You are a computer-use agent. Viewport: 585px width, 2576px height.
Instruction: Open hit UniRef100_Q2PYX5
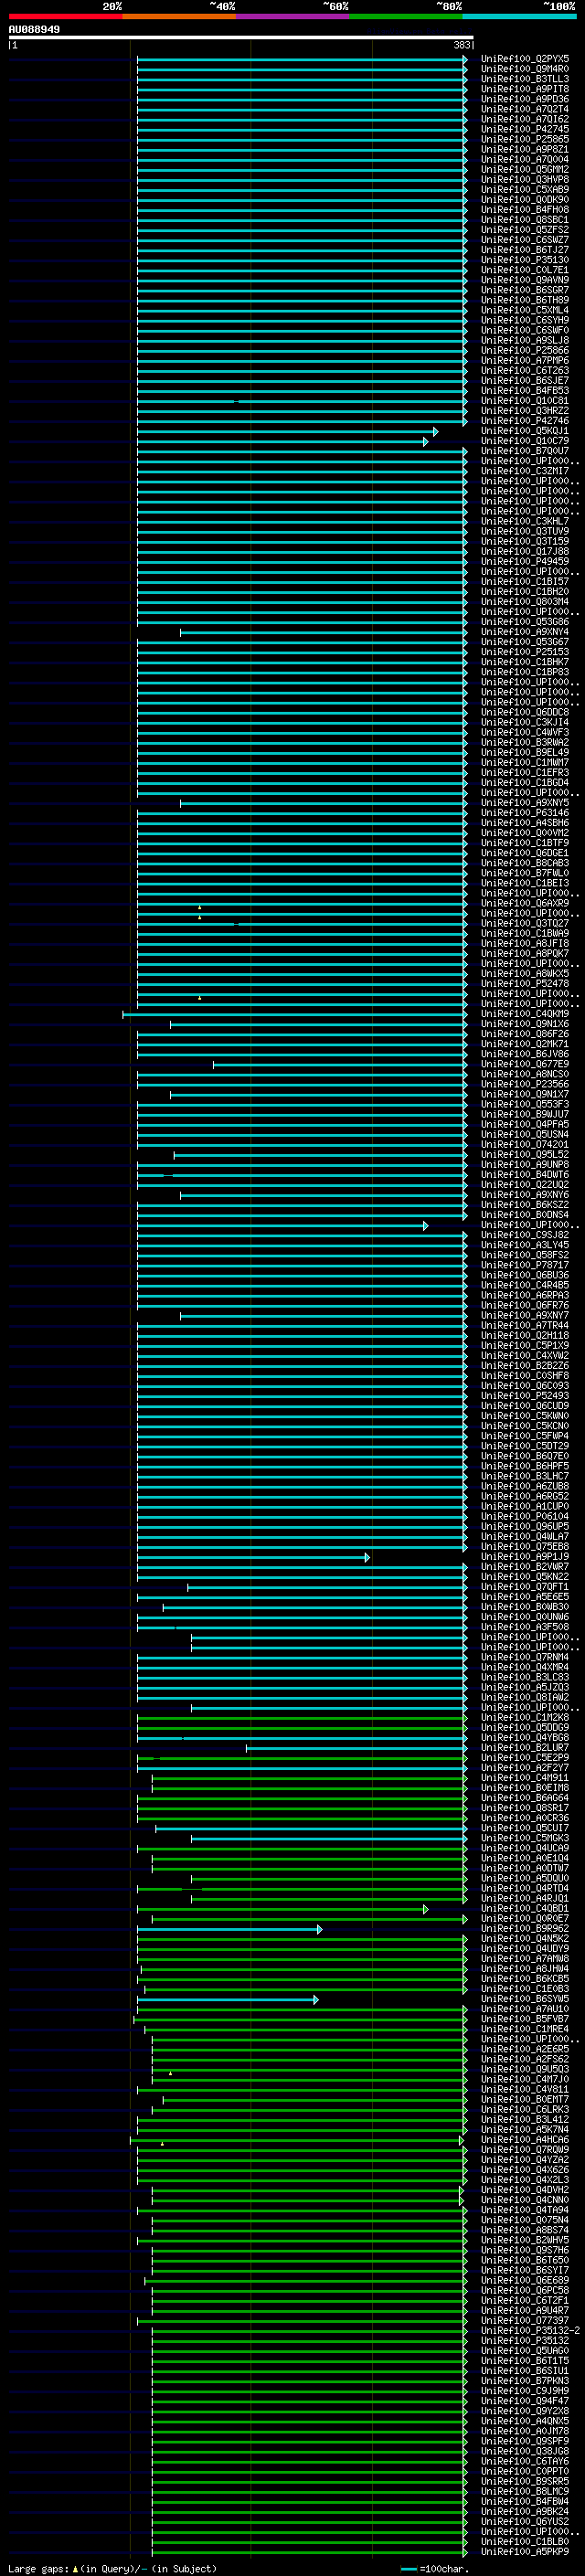(x=525, y=59)
